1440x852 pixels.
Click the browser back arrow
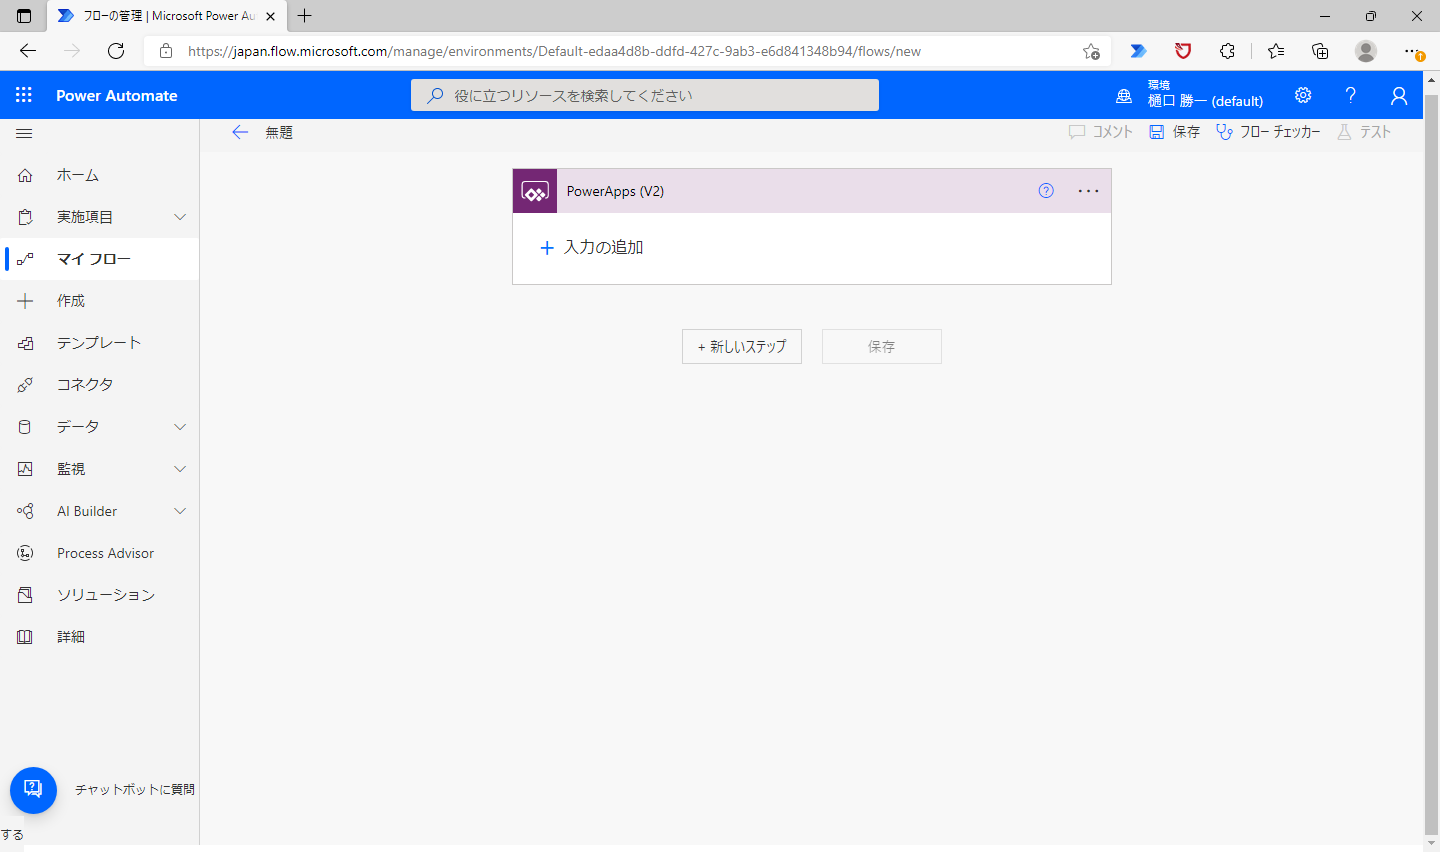click(28, 51)
